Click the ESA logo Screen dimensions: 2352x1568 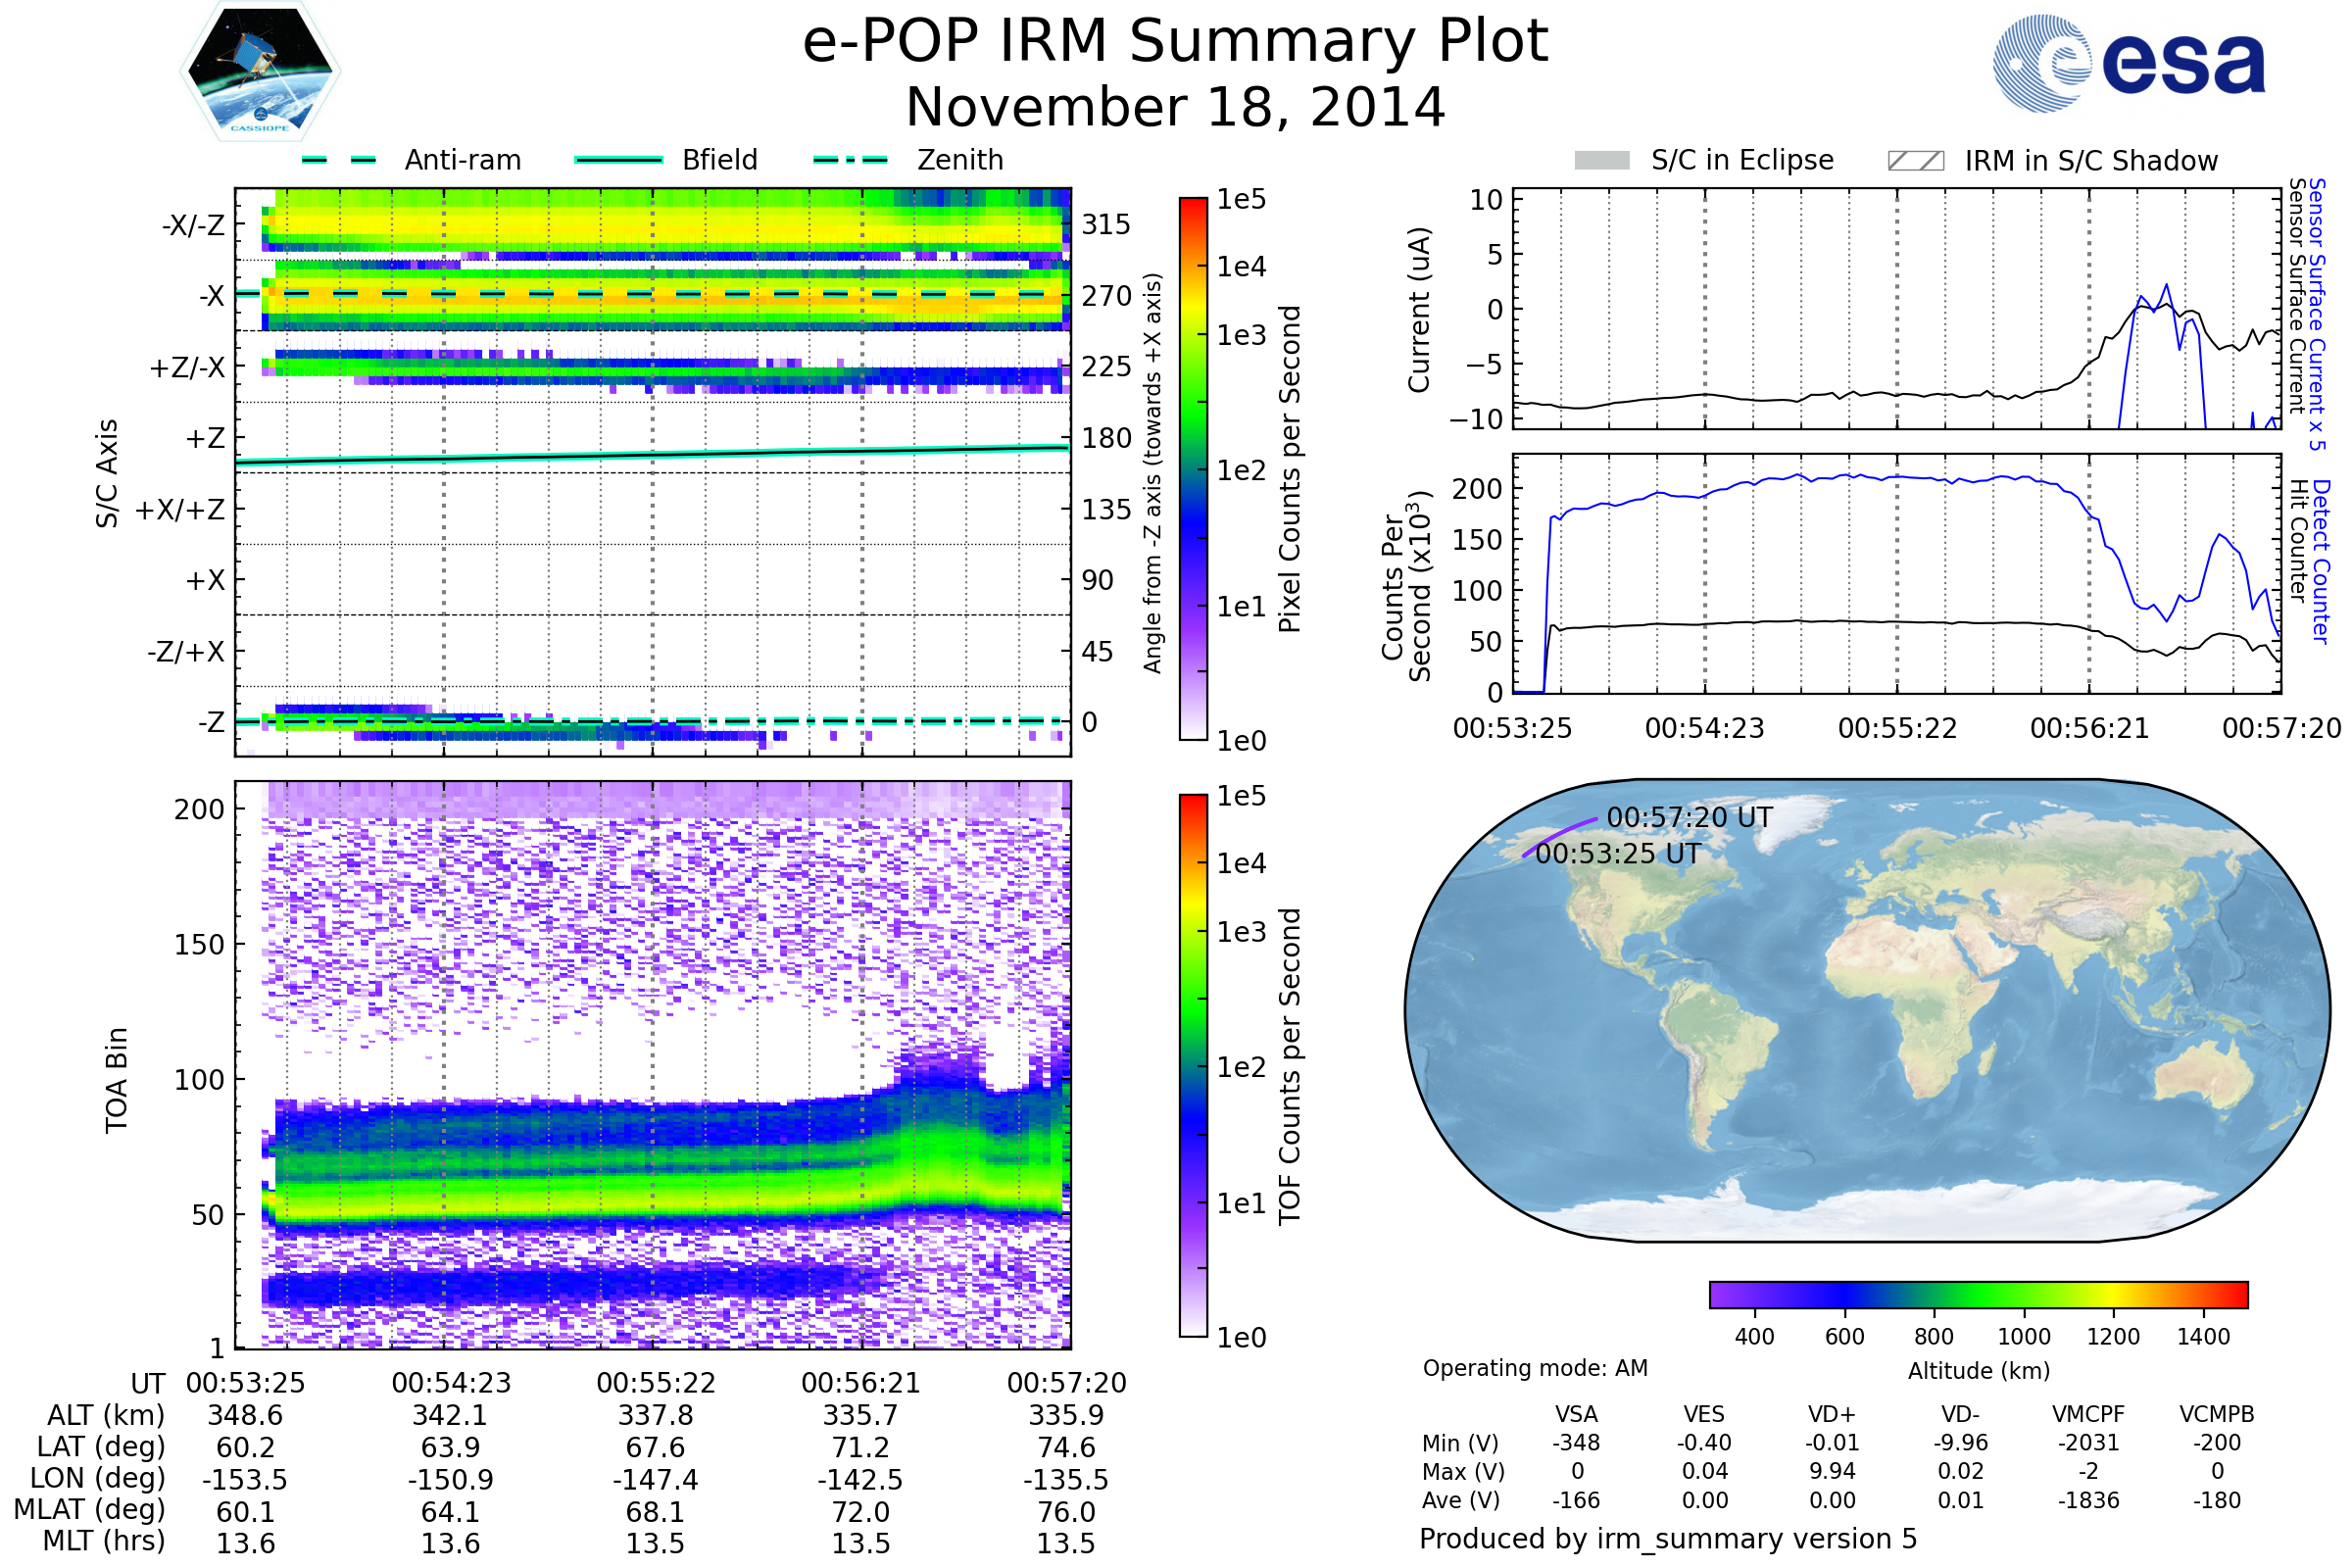tap(2128, 64)
